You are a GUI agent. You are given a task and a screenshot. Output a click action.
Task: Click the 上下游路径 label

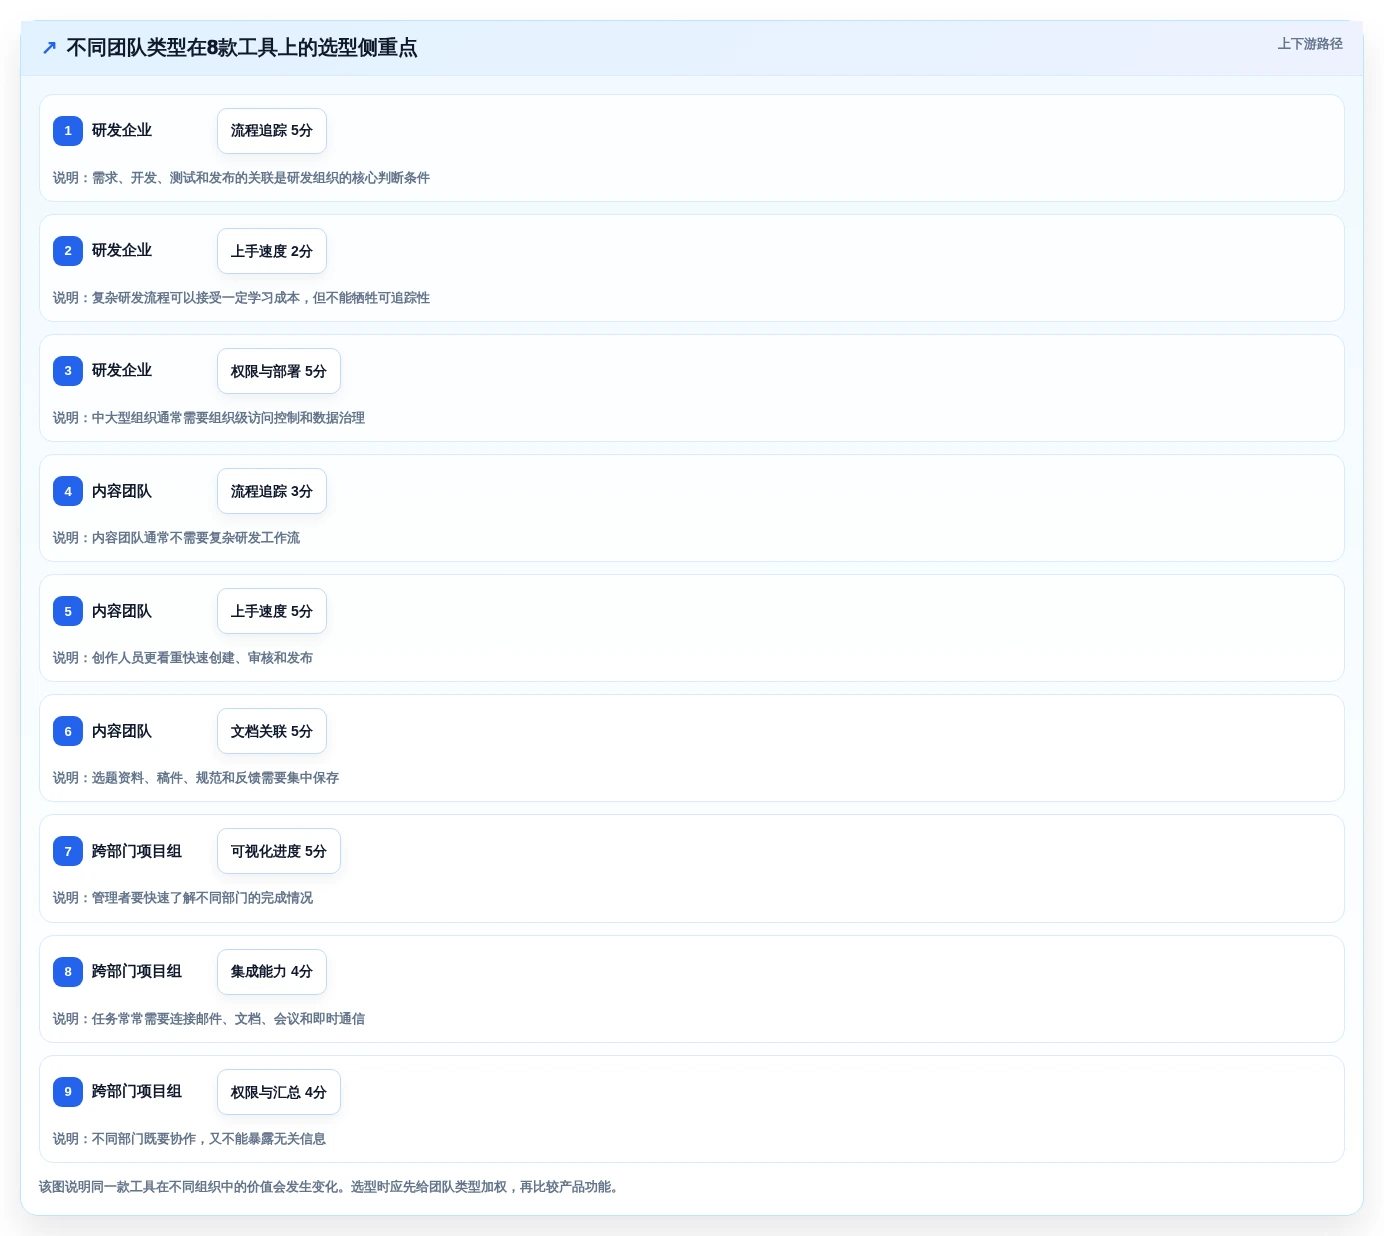(x=1310, y=44)
